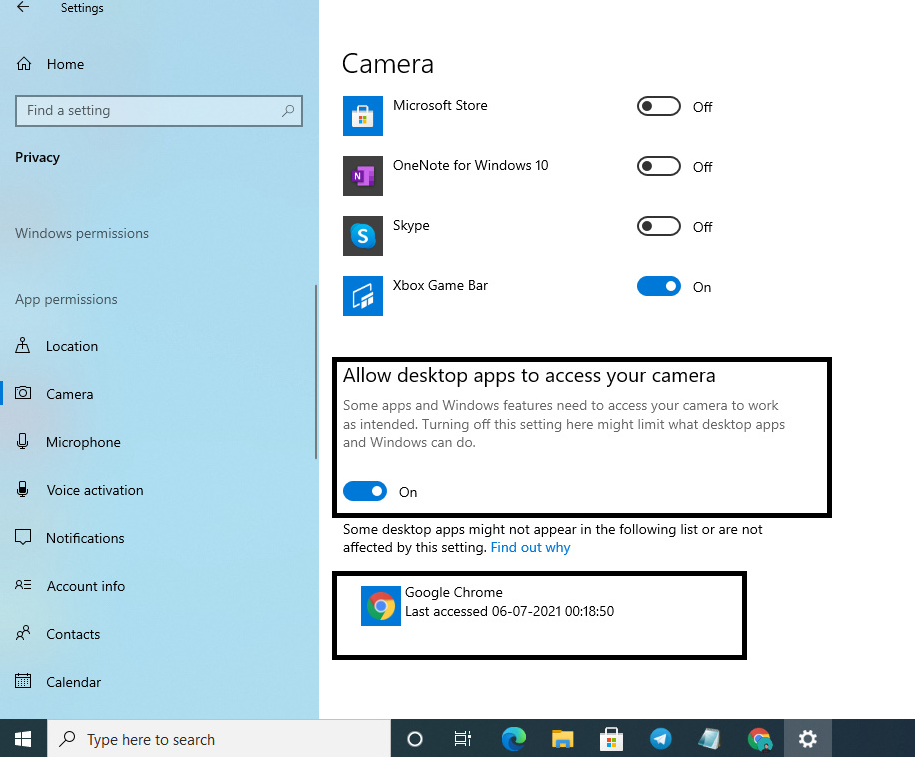Image resolution: width=915 pixels, height=757 pixels.
Task: Open Notifications app permissions
Action: (87, 538)
